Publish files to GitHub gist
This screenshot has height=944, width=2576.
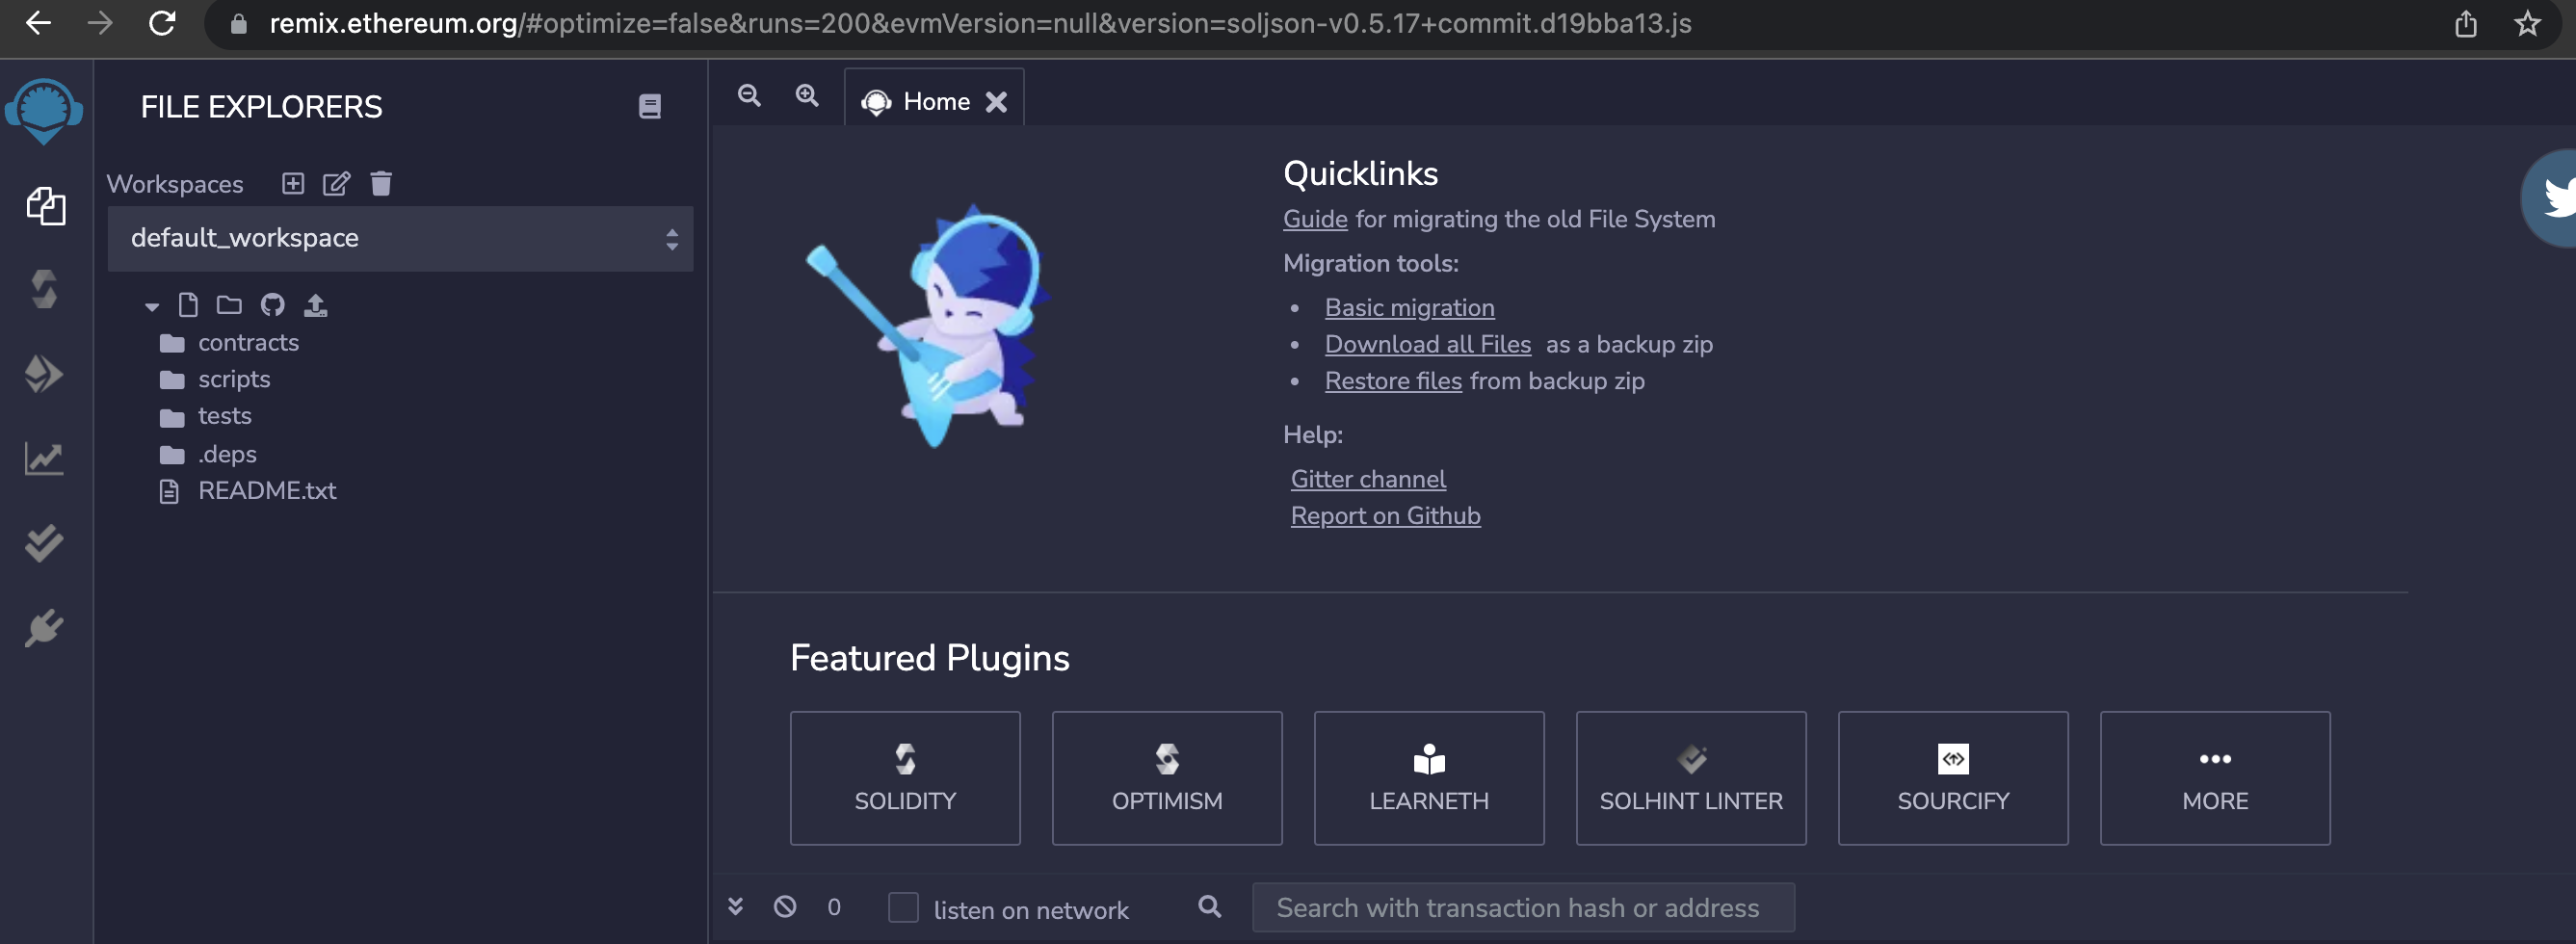(x=273, y=304)
